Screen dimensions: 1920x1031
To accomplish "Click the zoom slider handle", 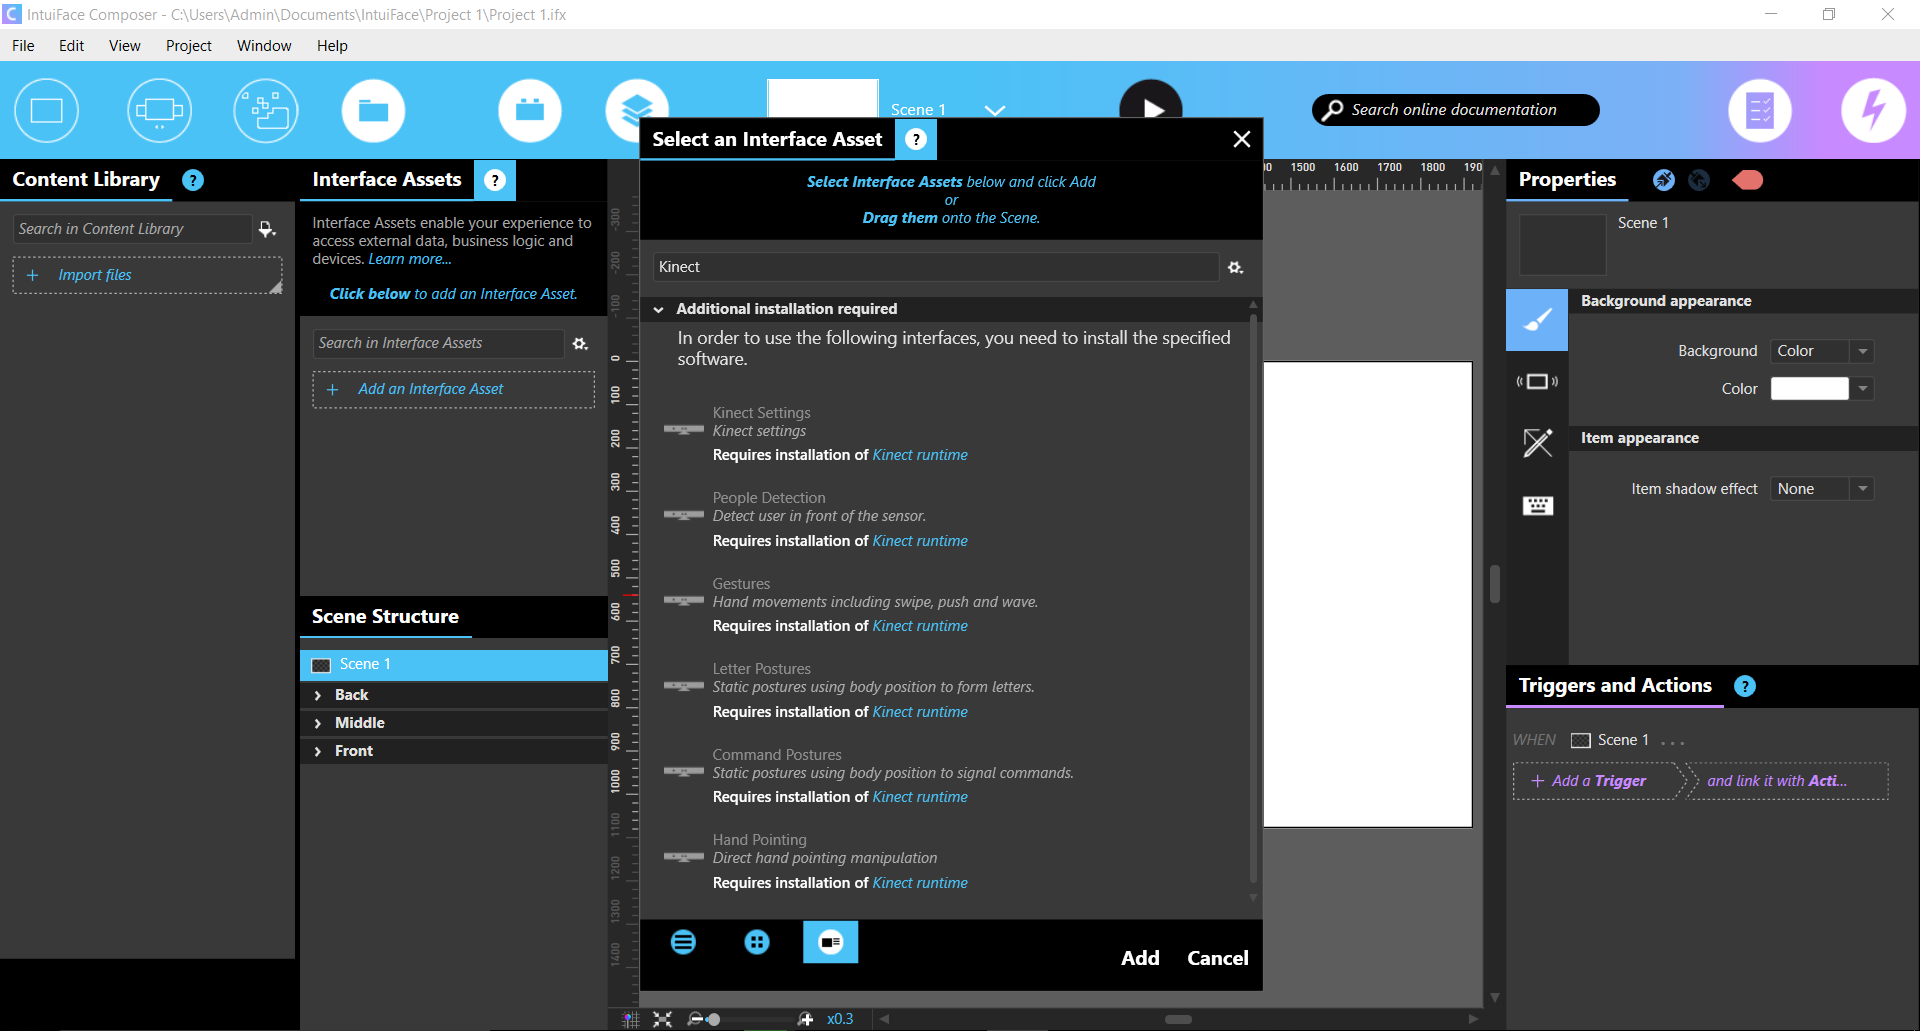I will [x=713, y=1020].
